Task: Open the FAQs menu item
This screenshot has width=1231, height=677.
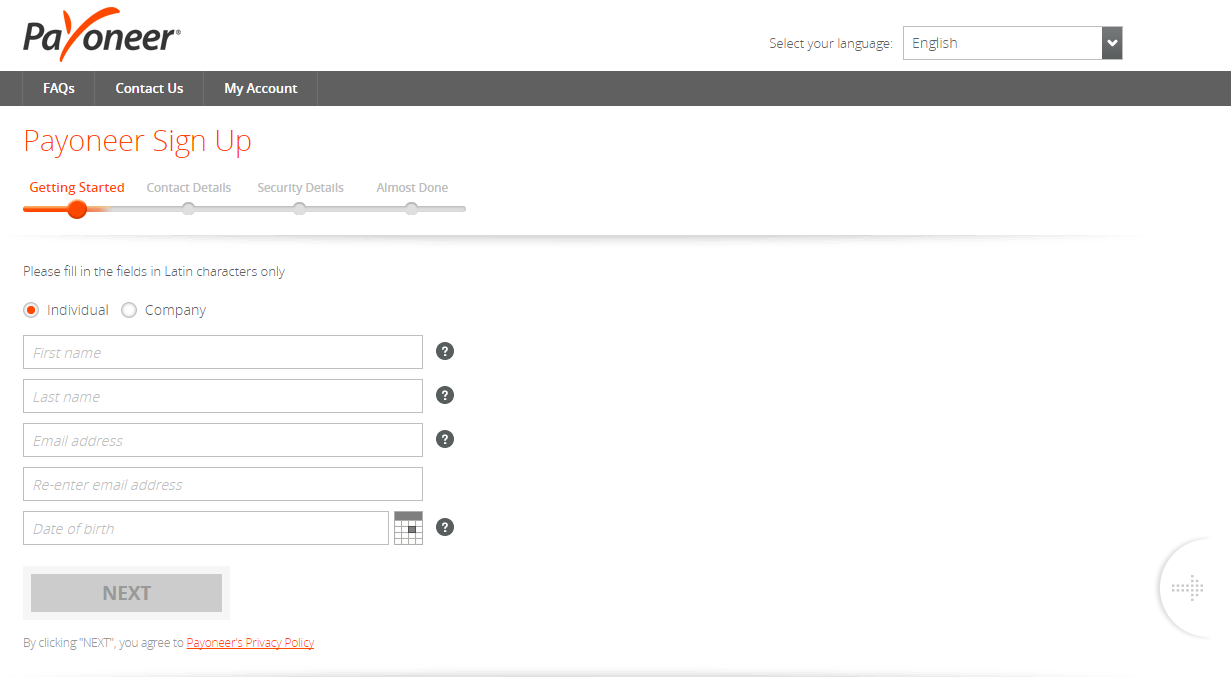Action: pos(59,88)
